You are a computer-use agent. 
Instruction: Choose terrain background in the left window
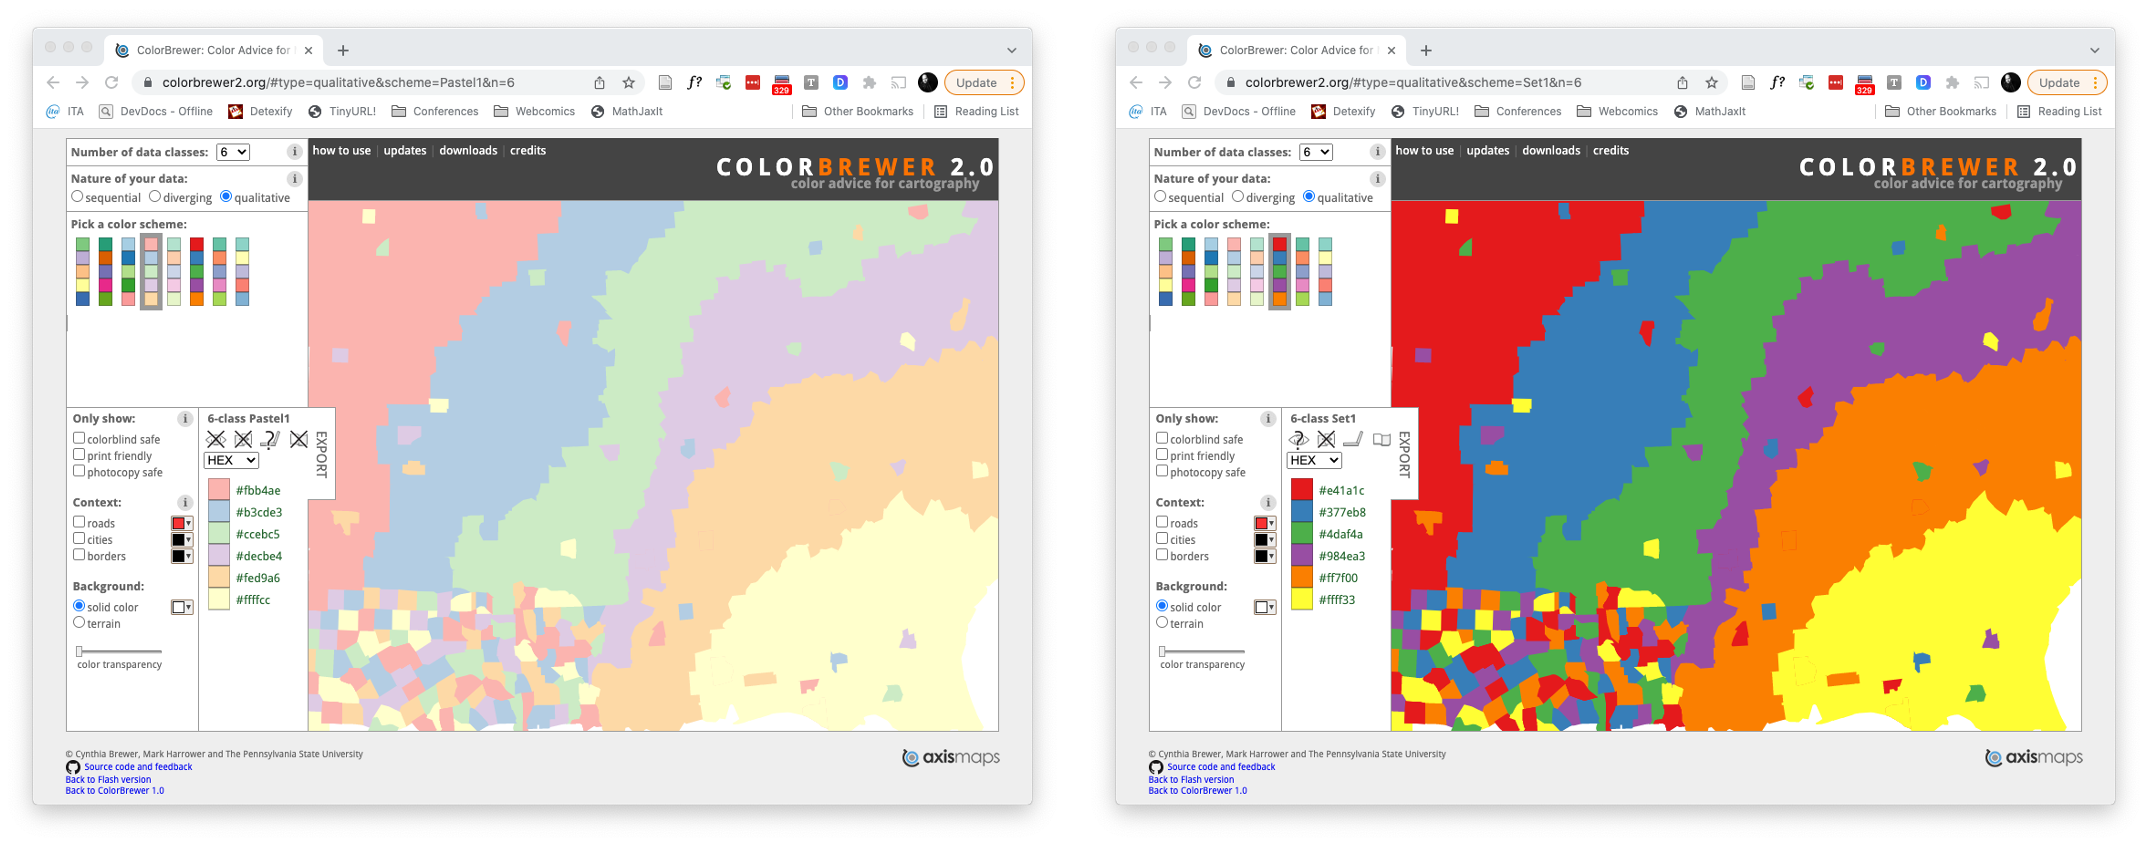point(79,623)
